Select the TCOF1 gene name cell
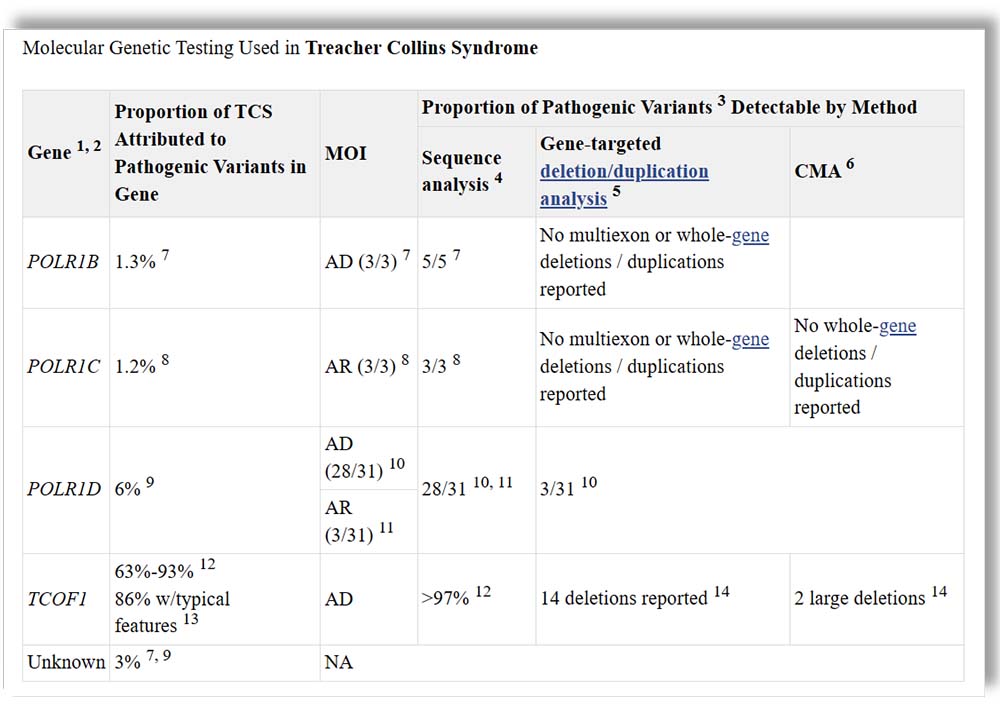 (57, 599)
